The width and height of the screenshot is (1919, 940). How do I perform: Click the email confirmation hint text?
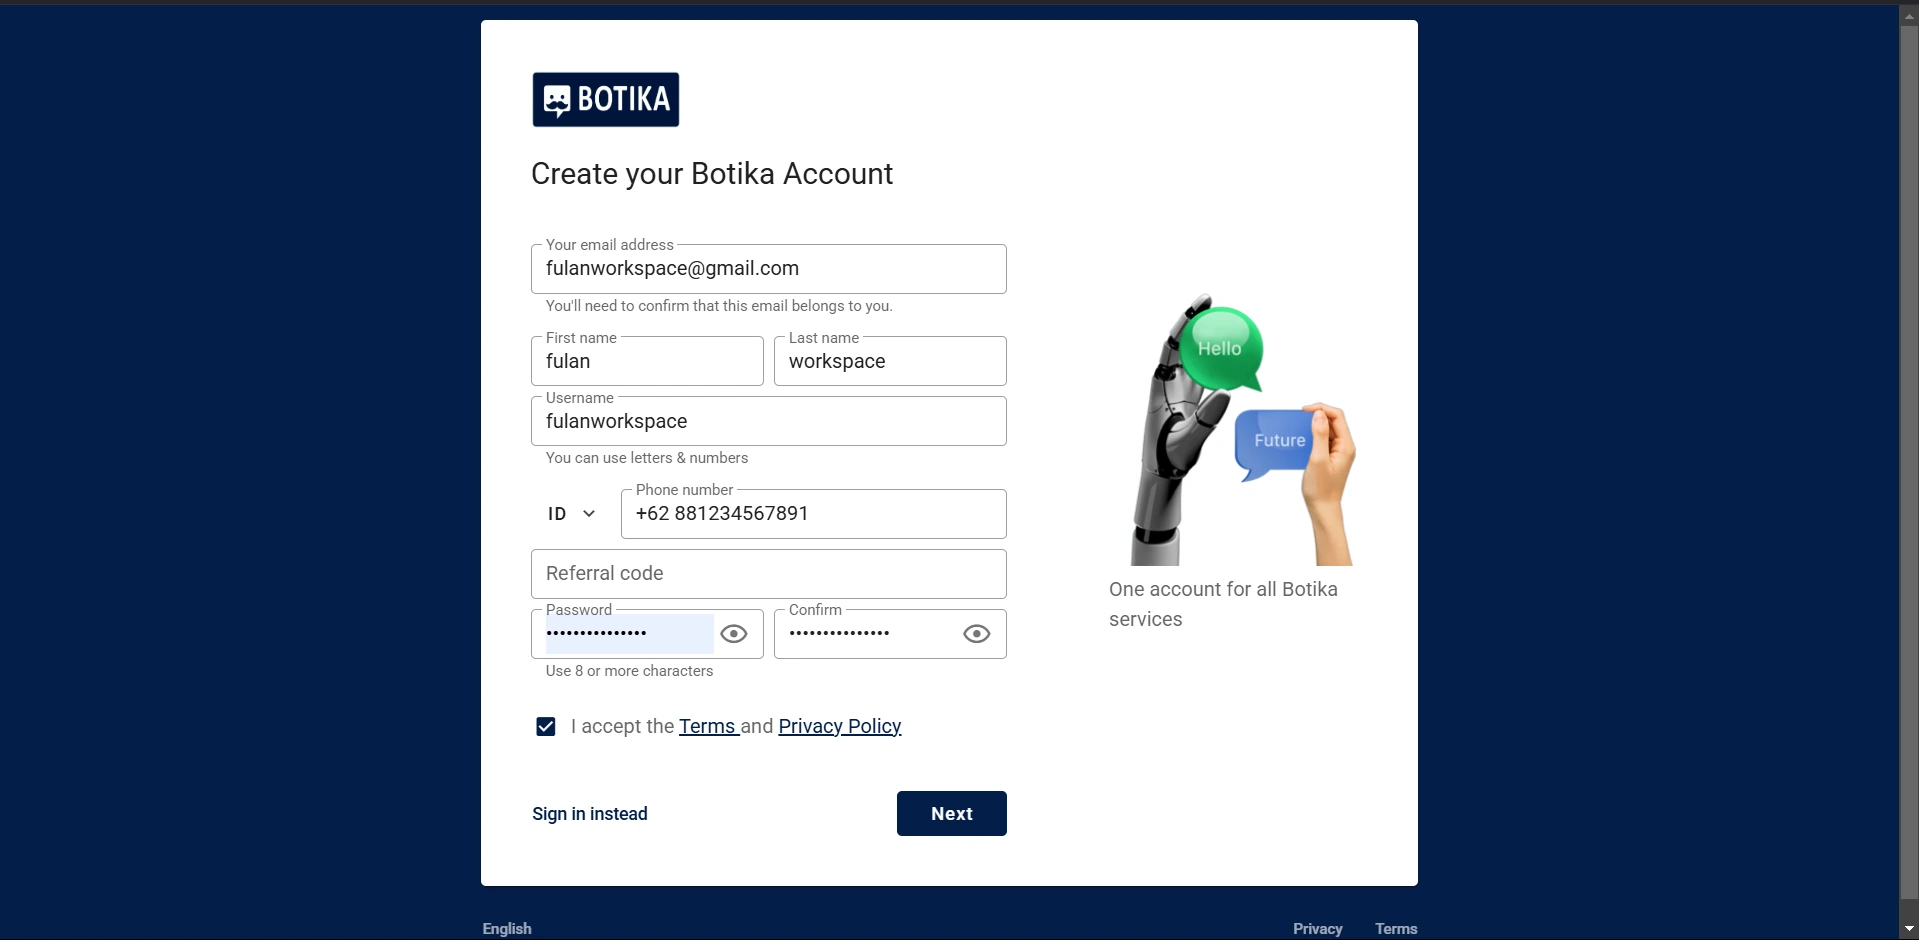click(x=719, y=306)
